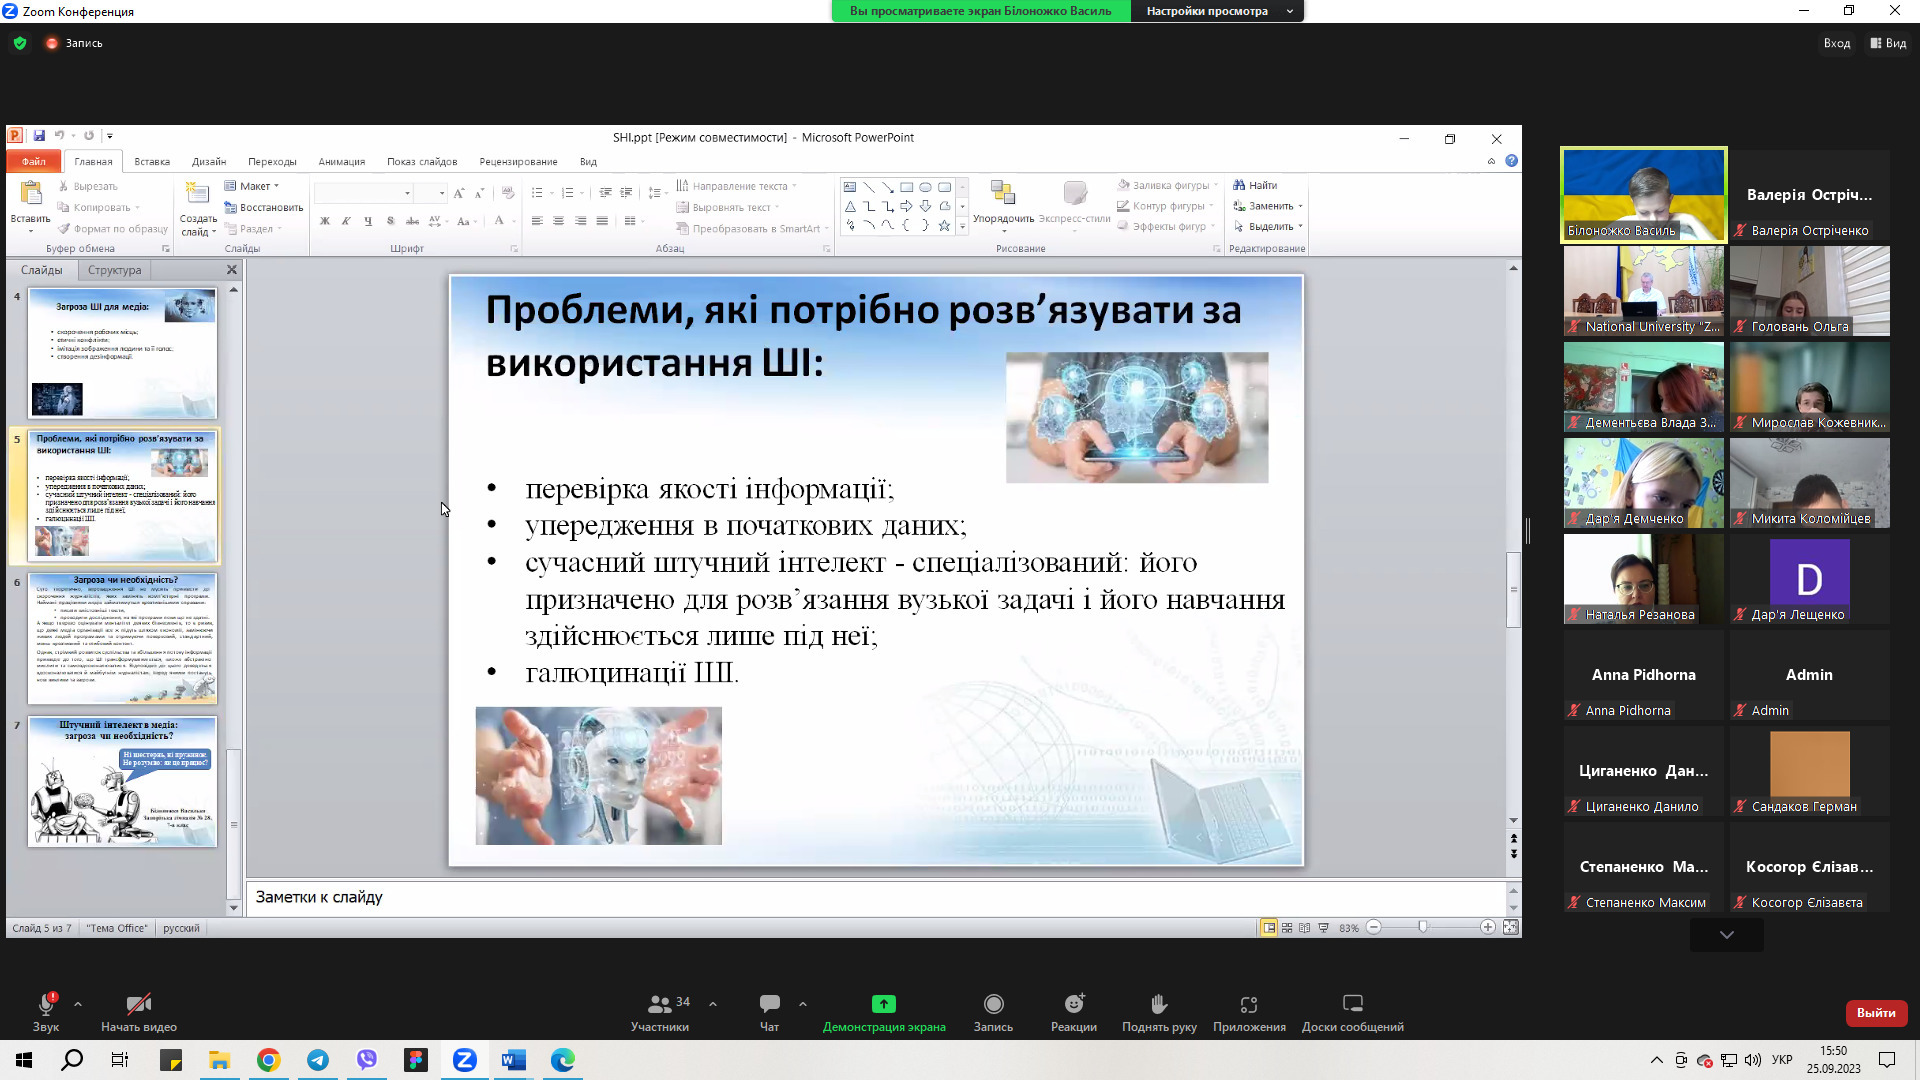This screenshot has width=1920, height=1080.
Task: Expand the audio options arrow beside Звук
Action: tap(78, 1004)
